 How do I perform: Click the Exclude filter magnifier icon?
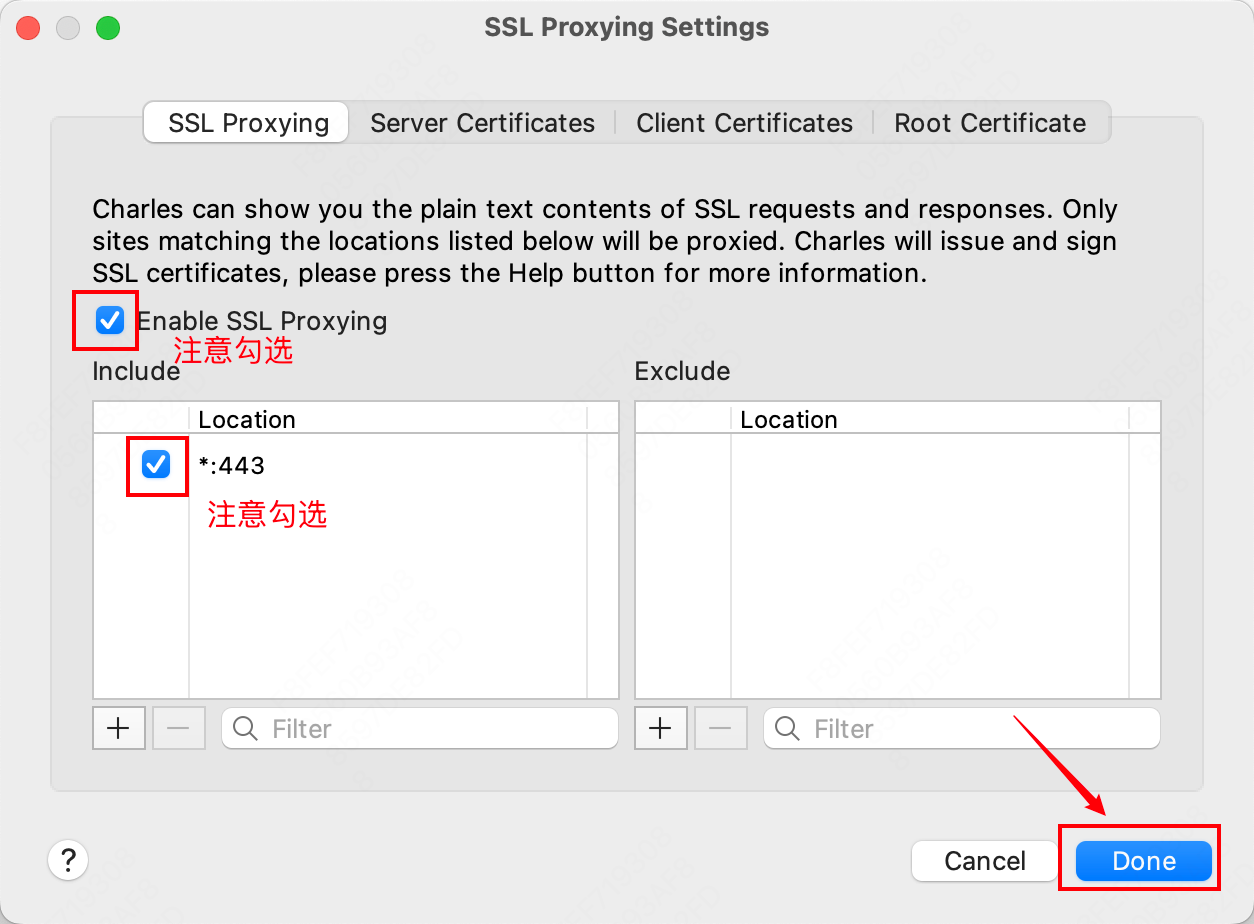pyautogui.click(x=787, y=728)
